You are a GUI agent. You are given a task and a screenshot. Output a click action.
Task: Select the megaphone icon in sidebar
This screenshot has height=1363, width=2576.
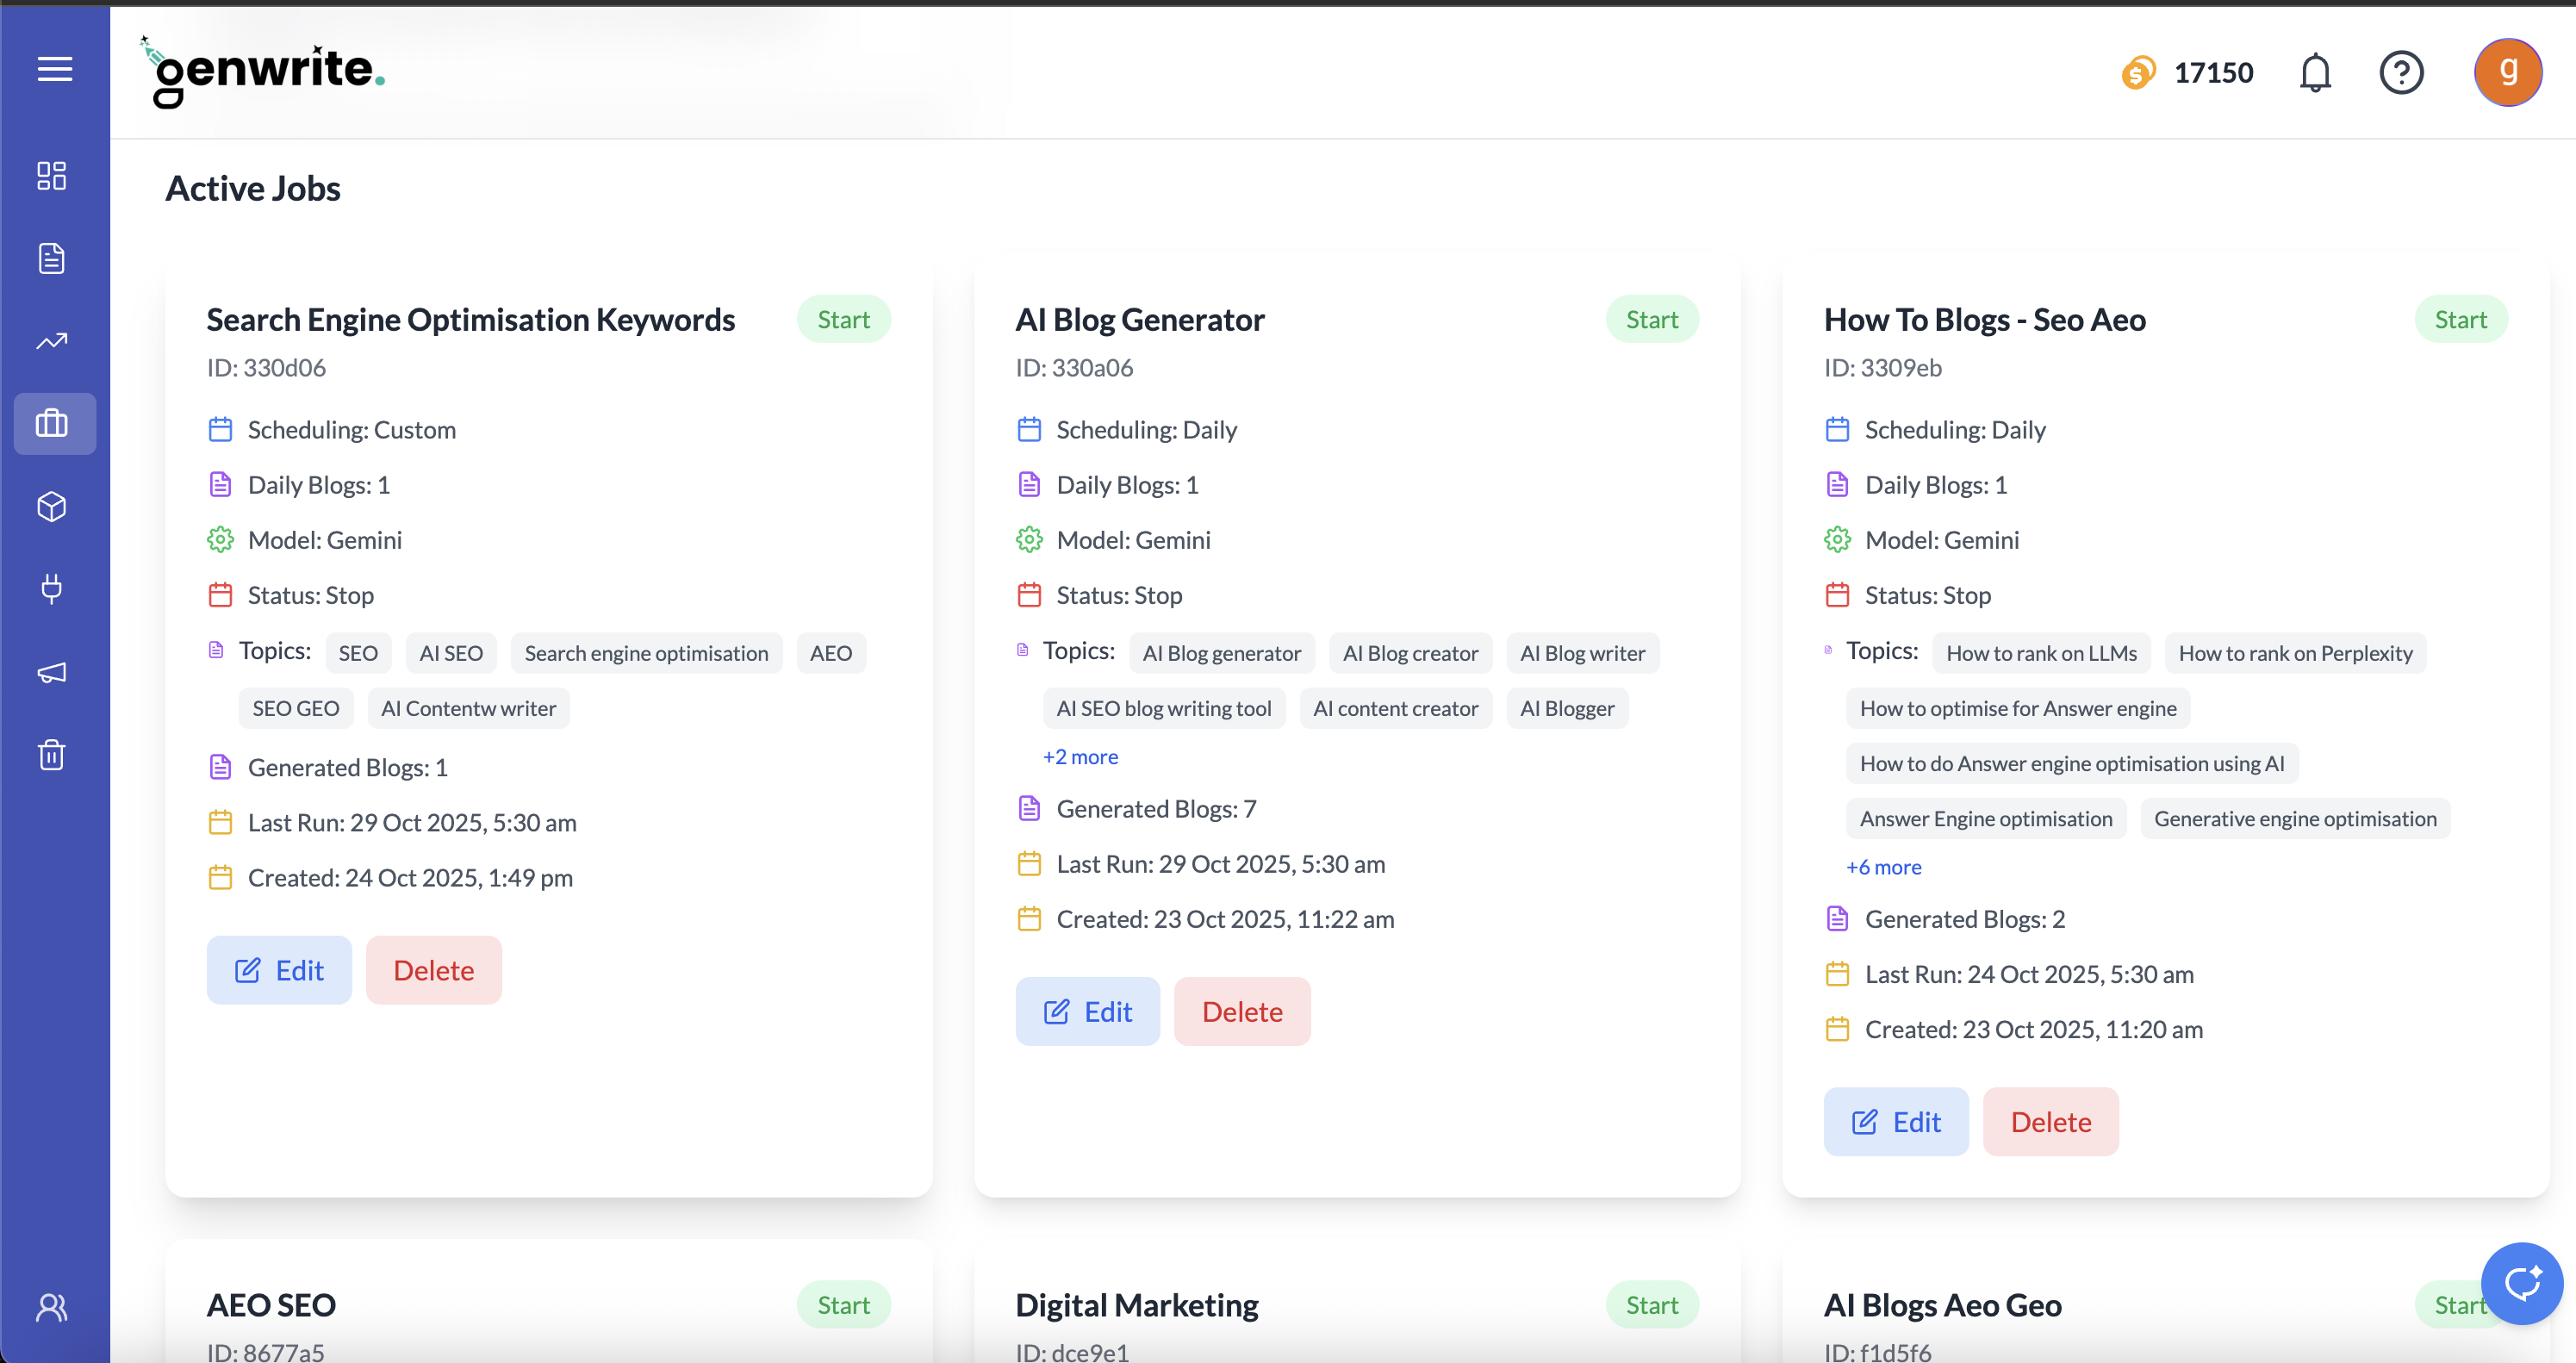53,672
